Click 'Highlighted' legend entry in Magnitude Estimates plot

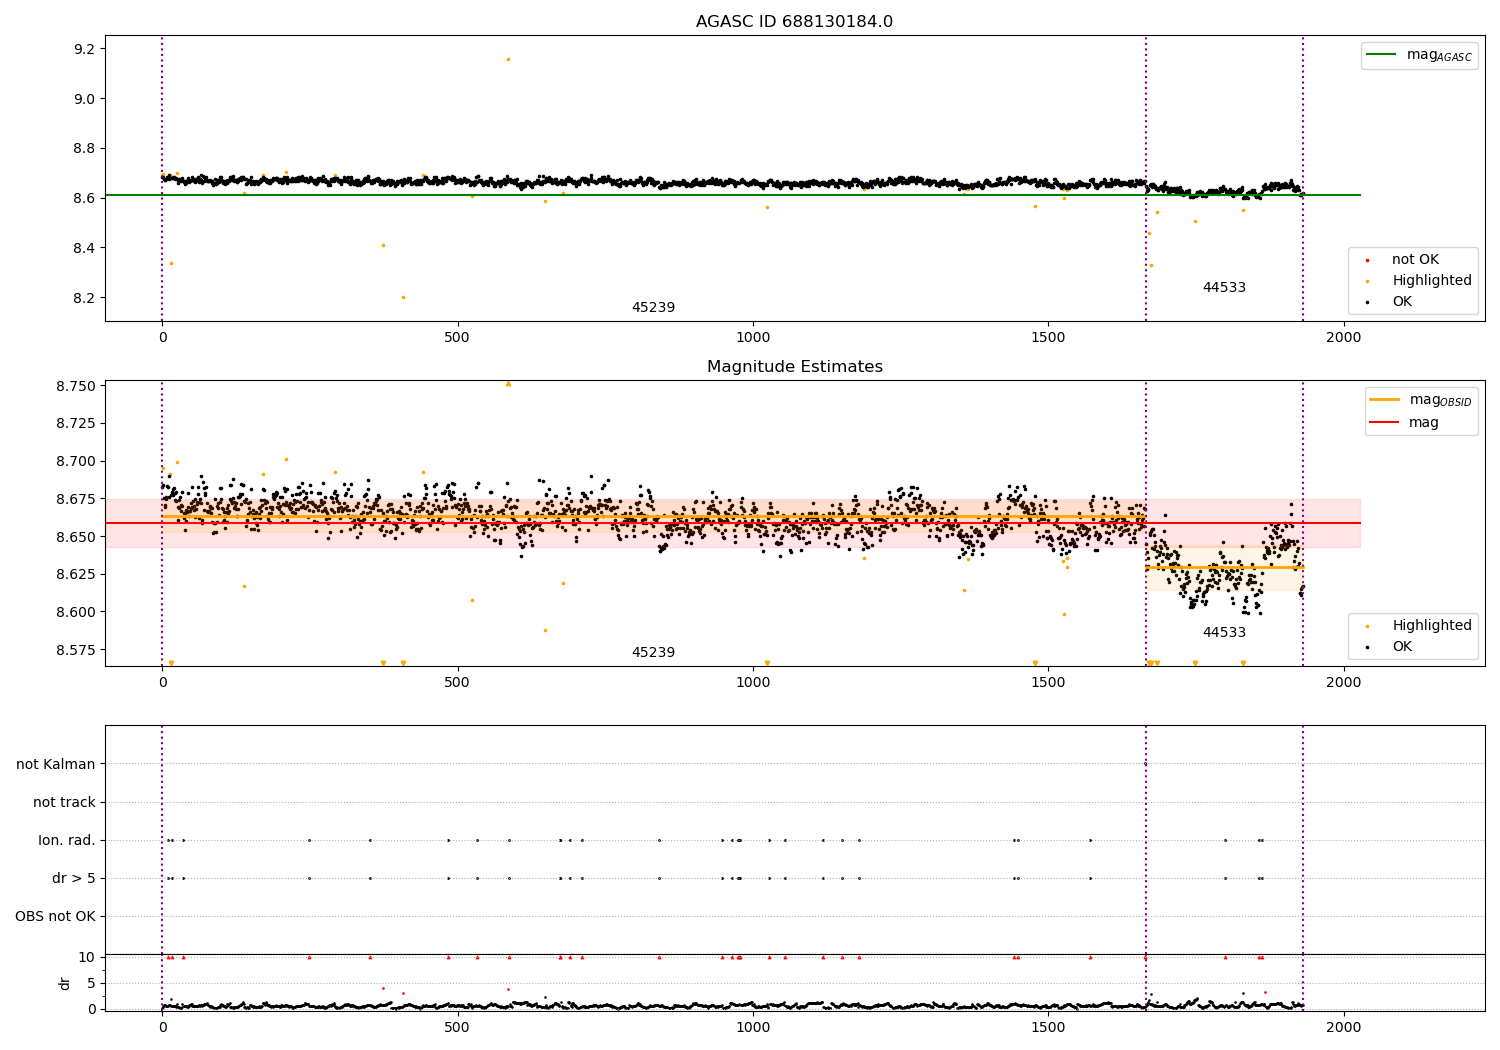[1432, 626]
